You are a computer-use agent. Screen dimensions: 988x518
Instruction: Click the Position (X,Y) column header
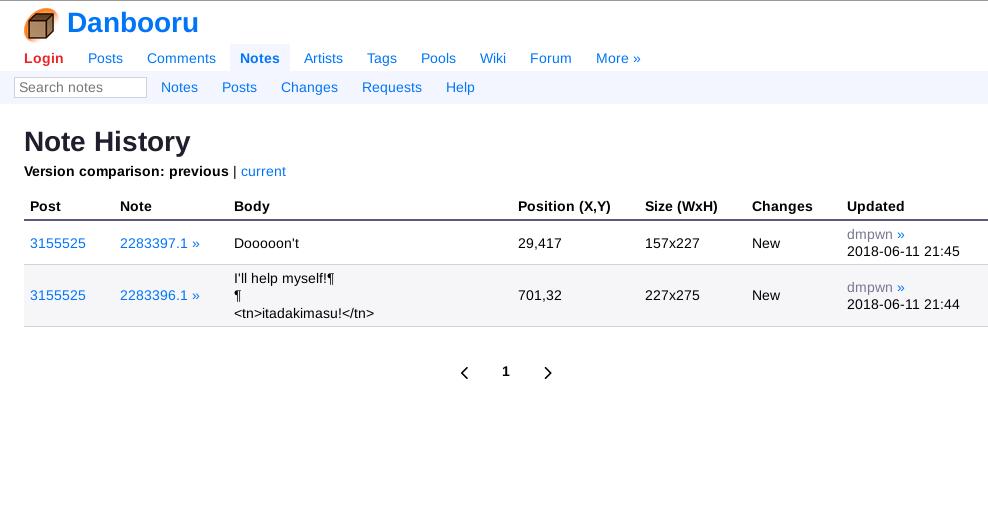(565, 207)
